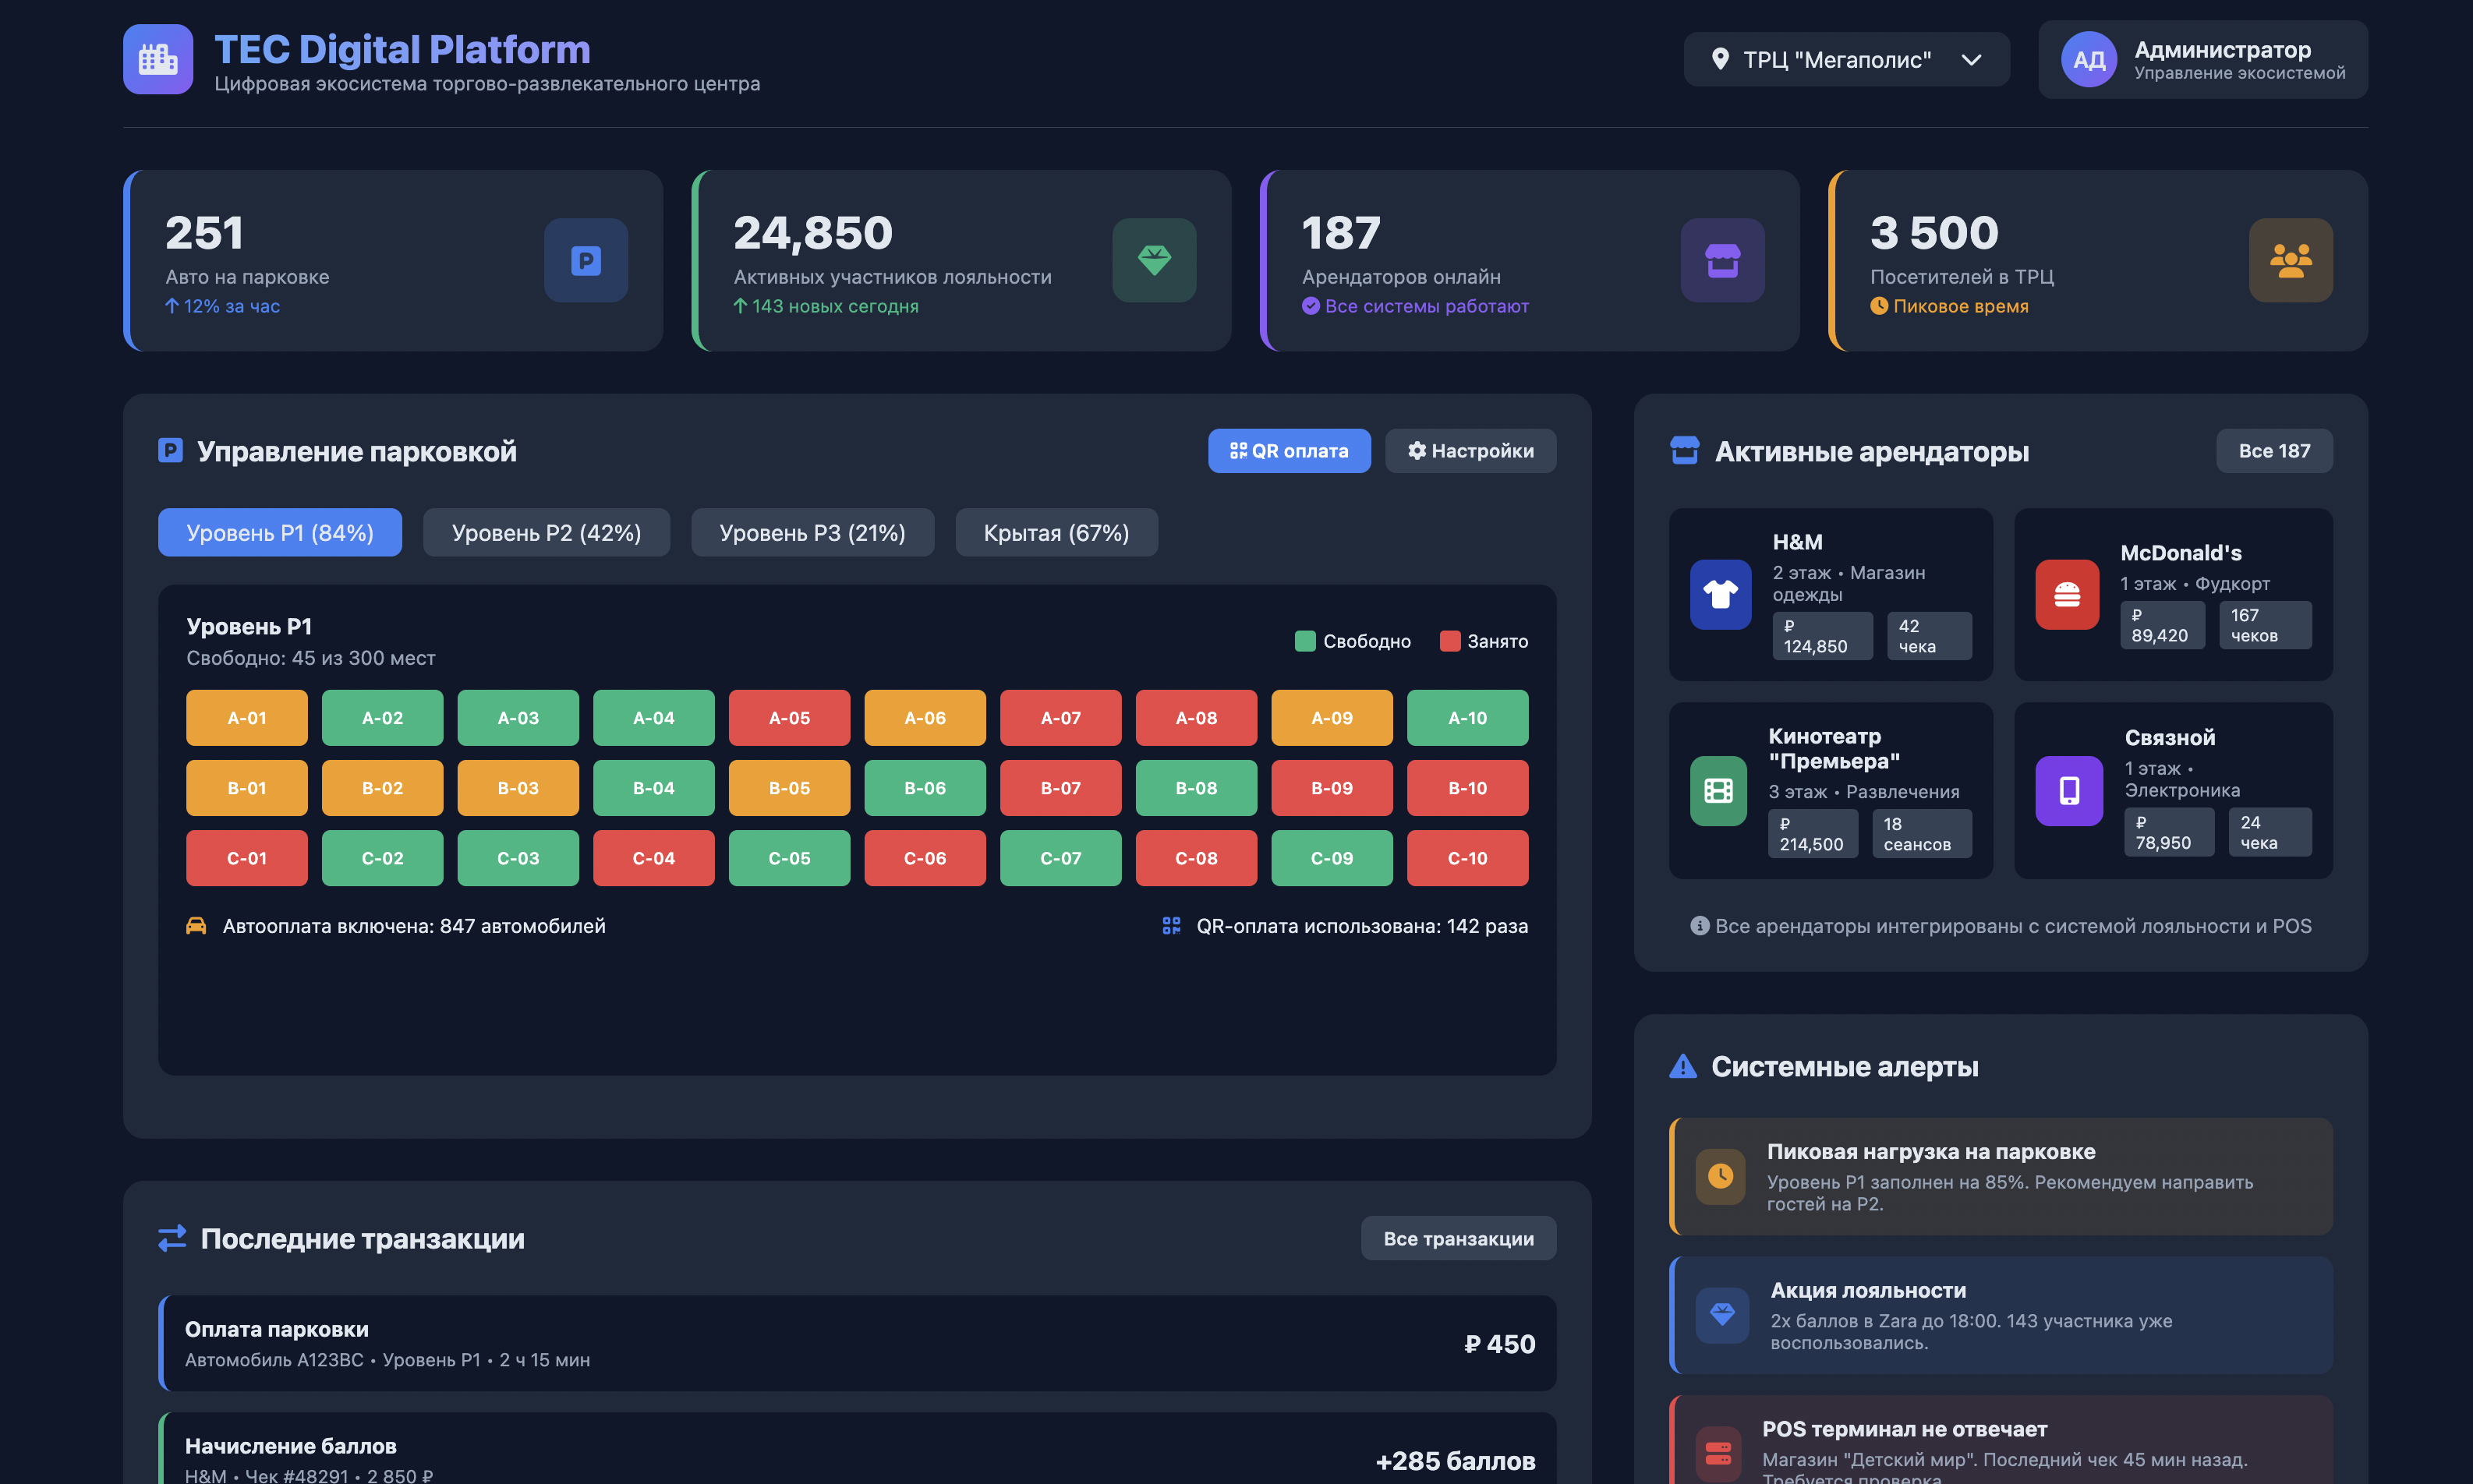Click the Кинотеатр Премьера film icon
This screenshot has width=2473, height=1484.
click(1718, 791)
